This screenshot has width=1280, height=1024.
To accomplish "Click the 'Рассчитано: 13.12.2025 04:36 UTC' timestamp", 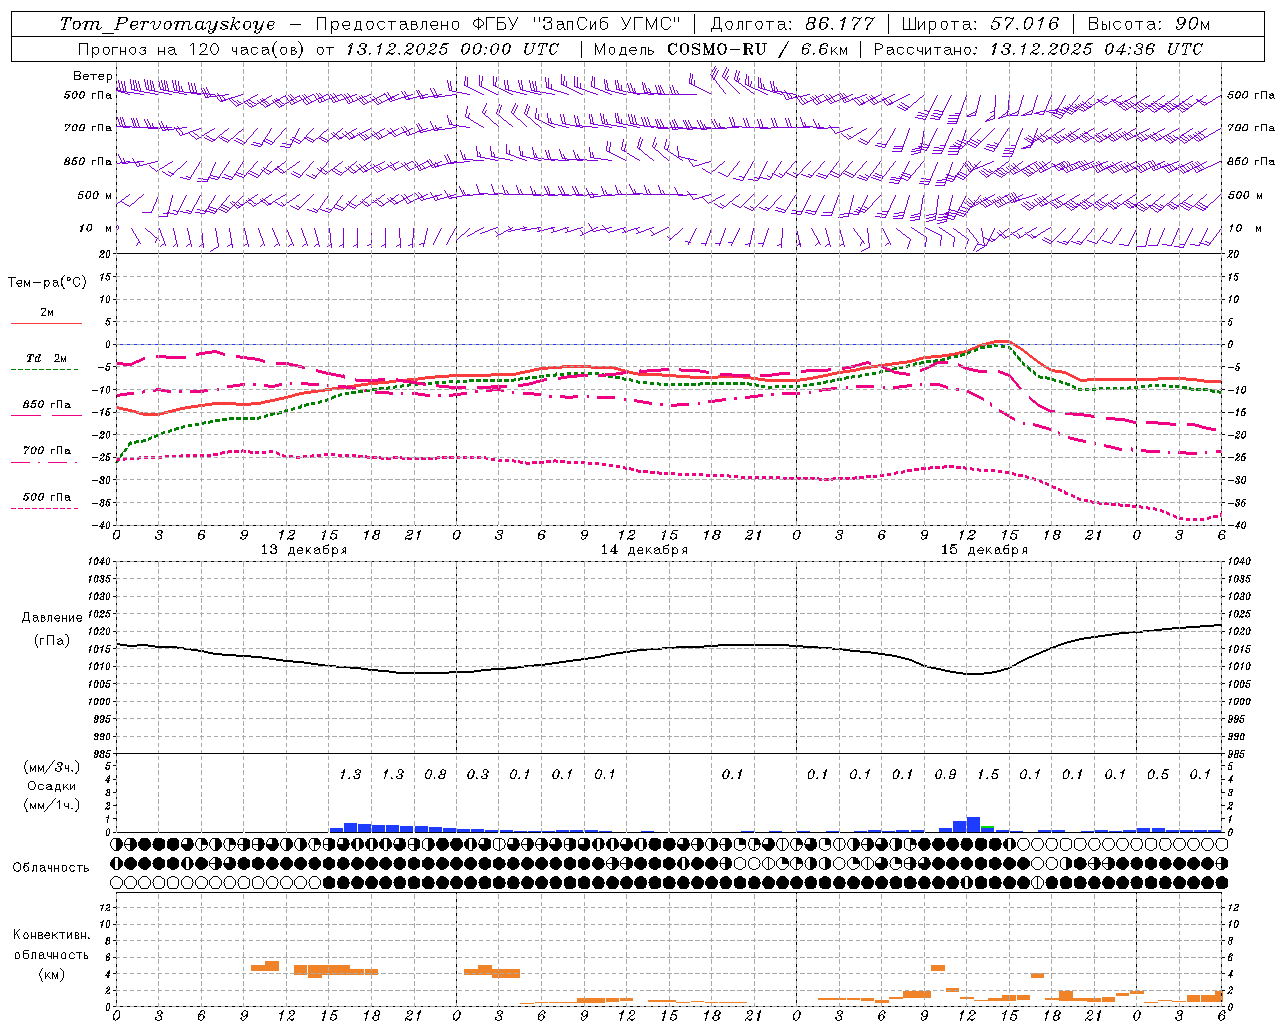I will (x=1038, y=49).
